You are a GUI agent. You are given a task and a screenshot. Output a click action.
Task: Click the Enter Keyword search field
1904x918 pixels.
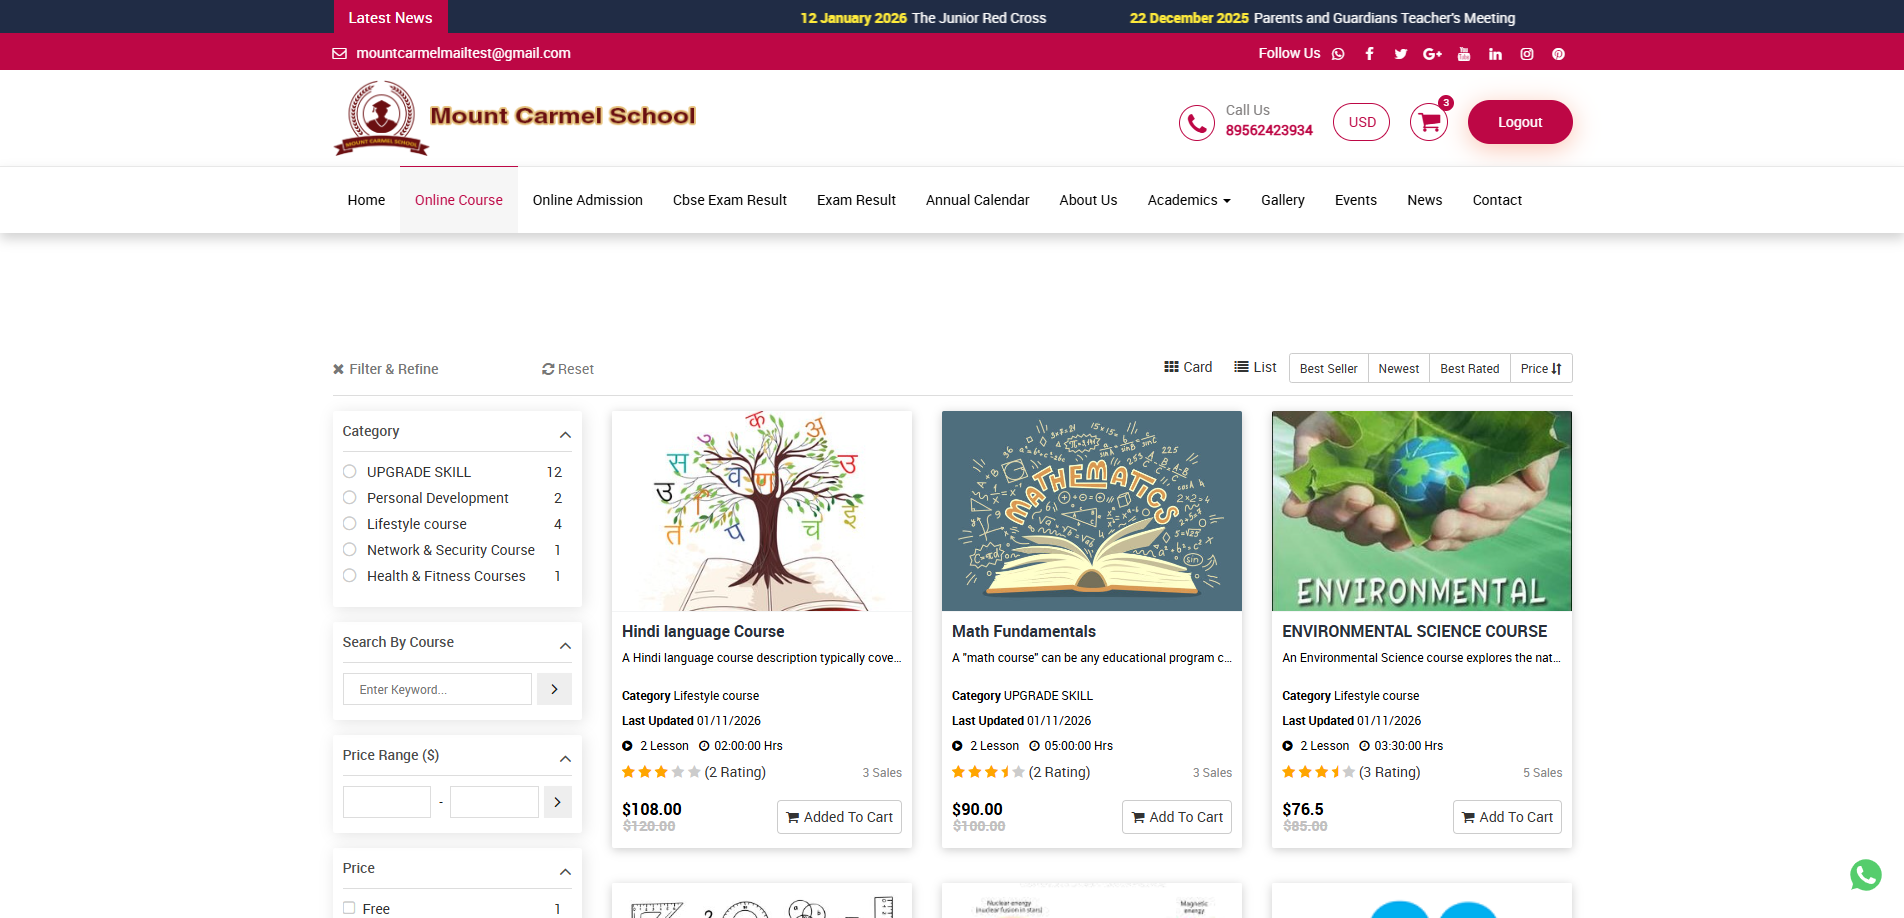(x=437, y=689)
